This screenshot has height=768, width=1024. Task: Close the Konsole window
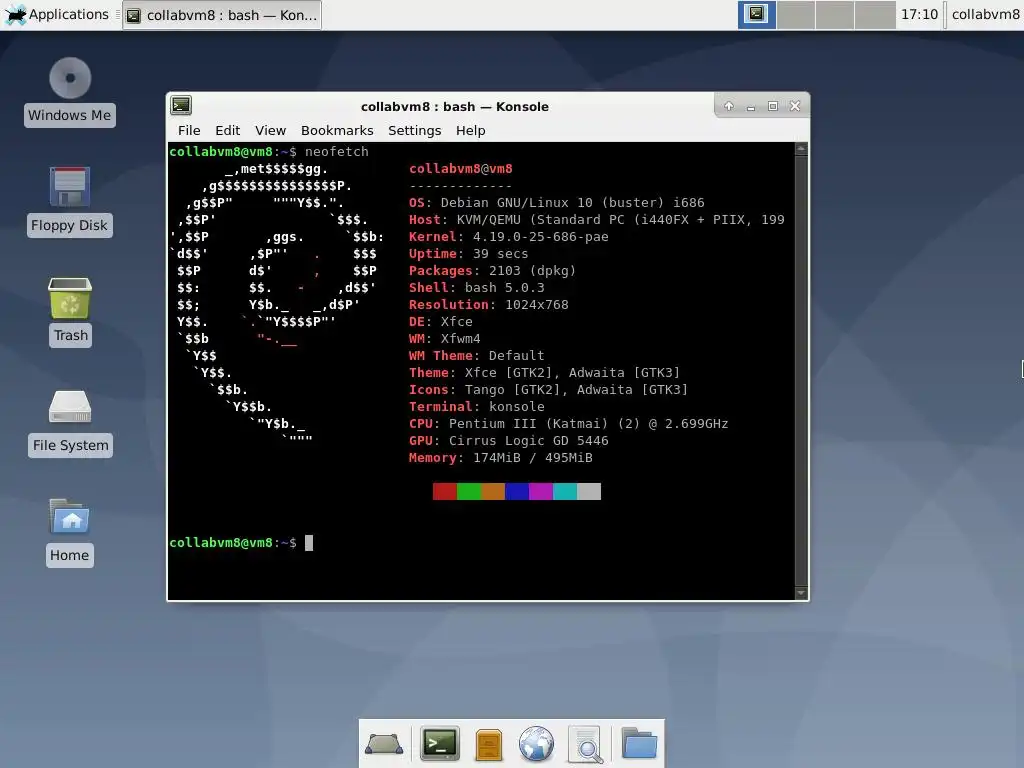(x=795, y=106)
